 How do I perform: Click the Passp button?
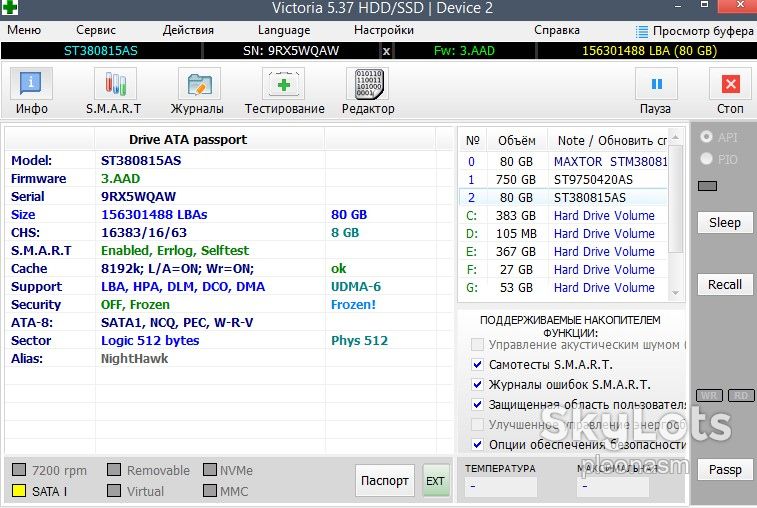tap(725, 469)
